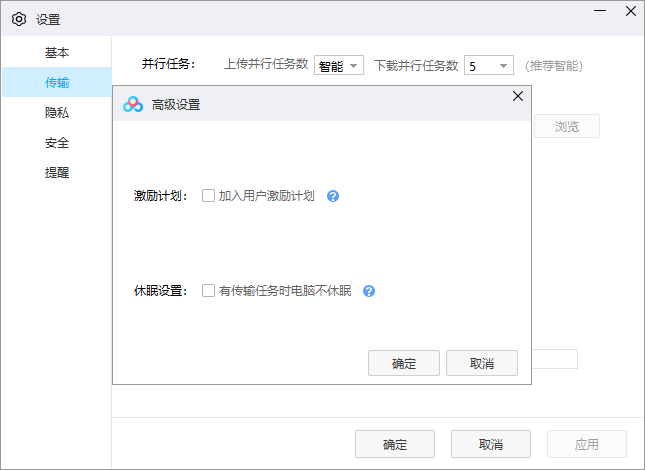
Task: Click the Baidu Netdisk logo in 高级设置 dialog
Action: tap(133, 104)
